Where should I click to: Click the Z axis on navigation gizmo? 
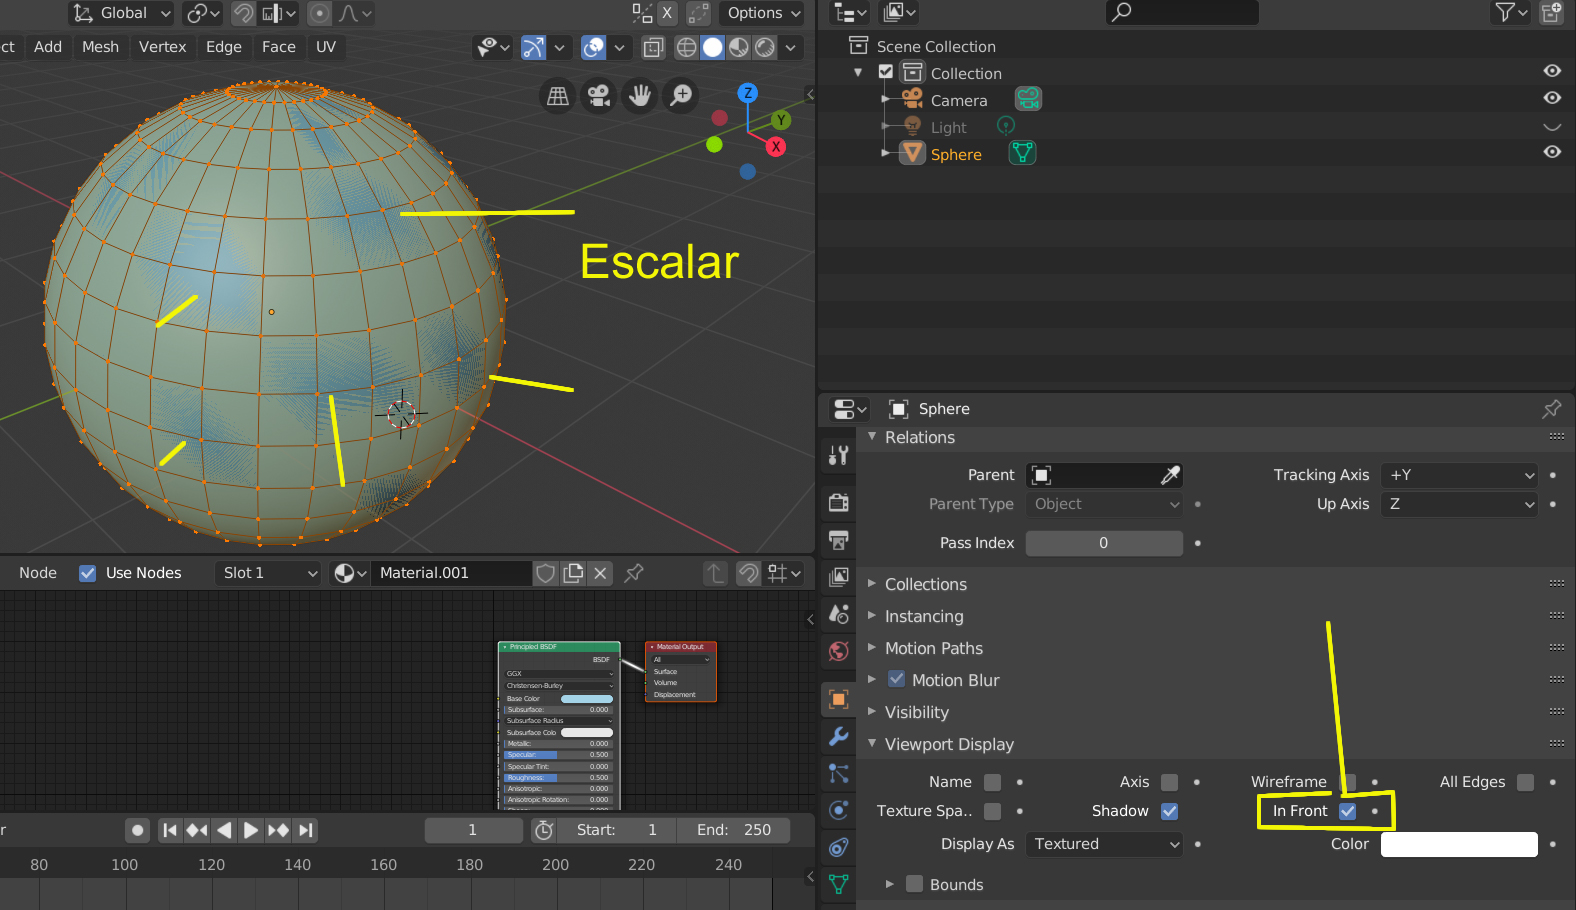[x=747, y=93]
